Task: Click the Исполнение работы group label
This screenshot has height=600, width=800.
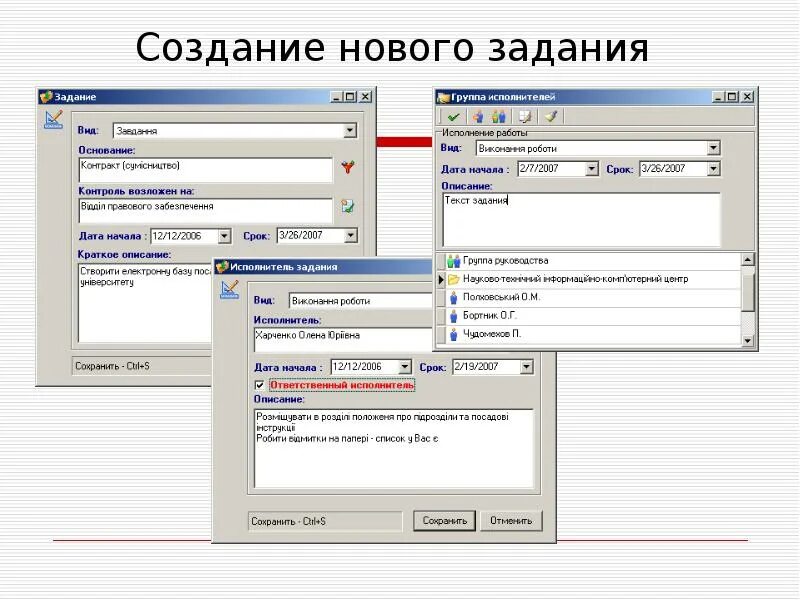Action: click(x=484, y=133)
